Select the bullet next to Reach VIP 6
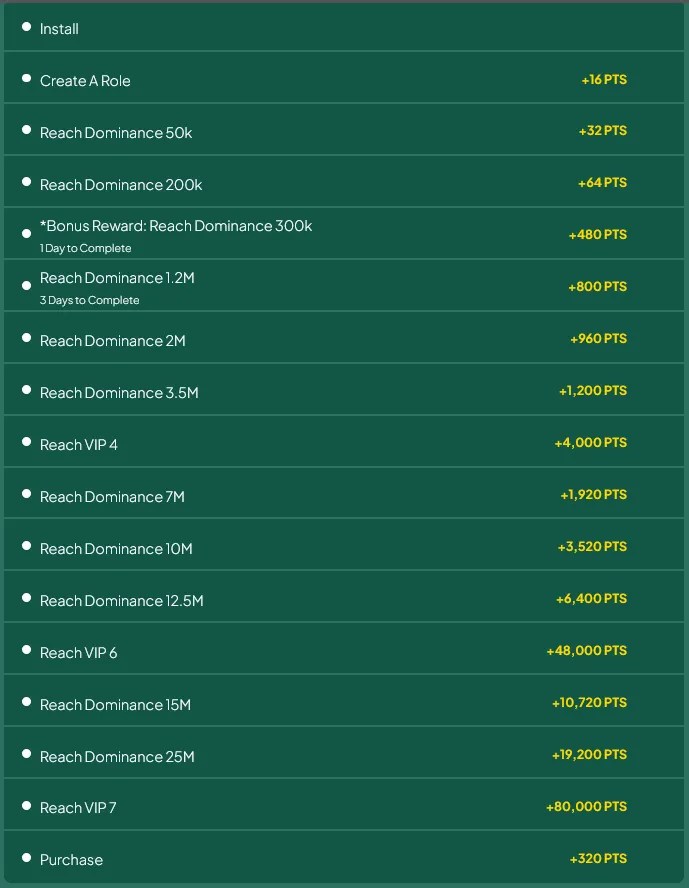This screenshot has height=888, width=689. [x=26, y=651]
